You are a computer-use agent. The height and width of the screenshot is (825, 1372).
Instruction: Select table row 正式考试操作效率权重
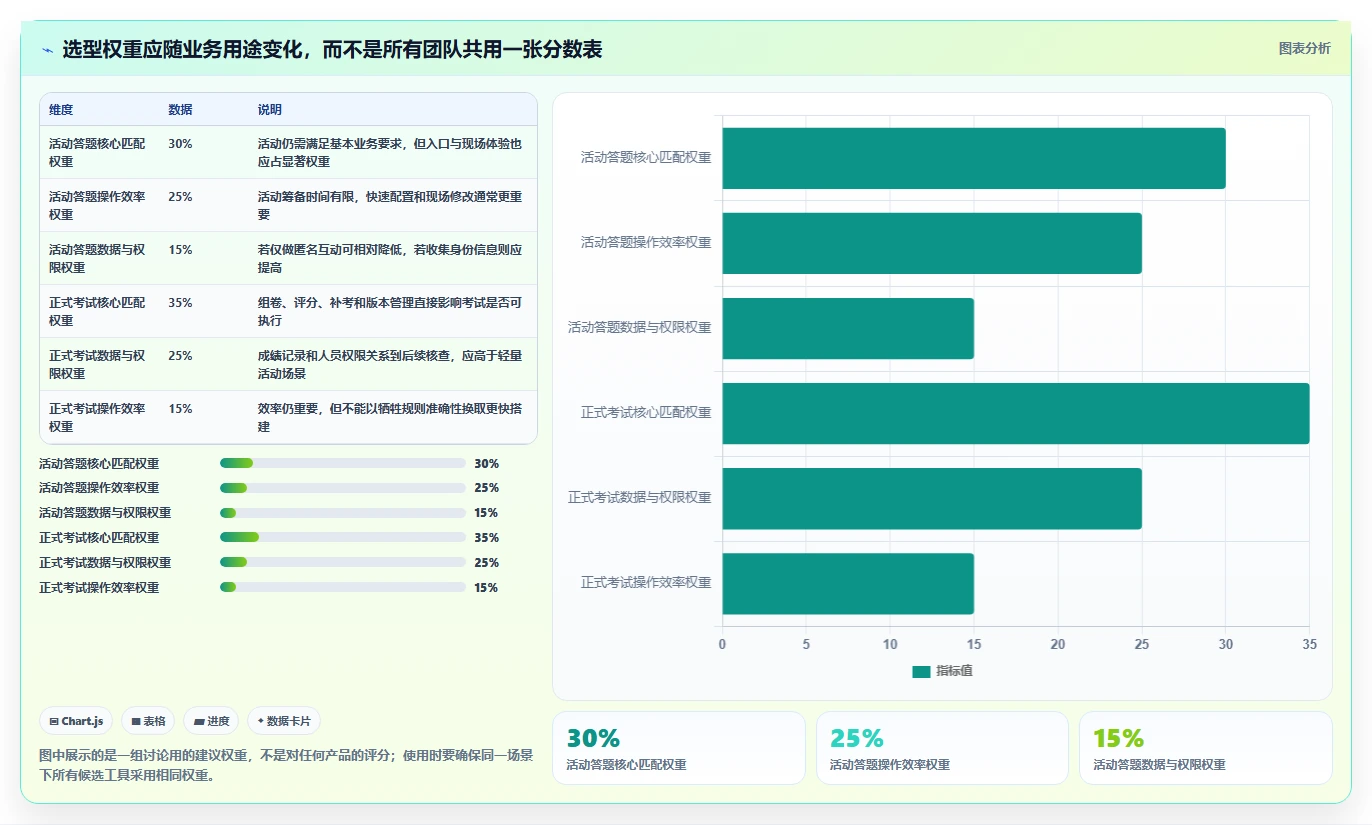288,417
